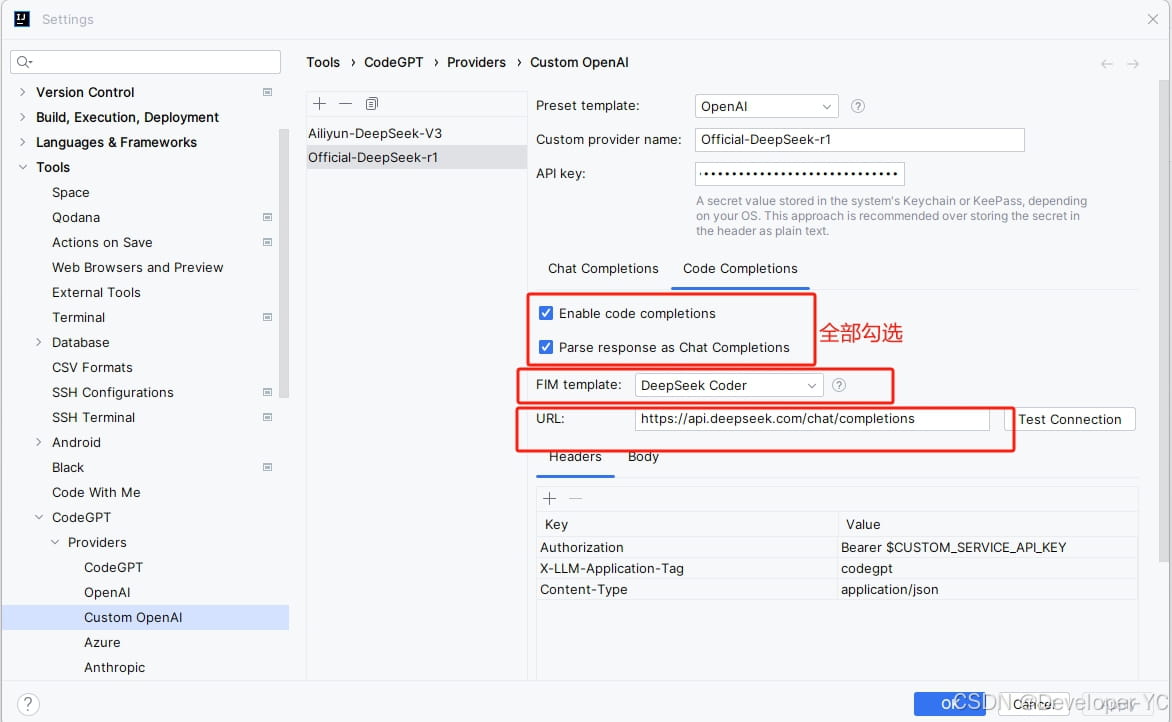
Task: Open the Body tab
Action: tap(643, 457)
